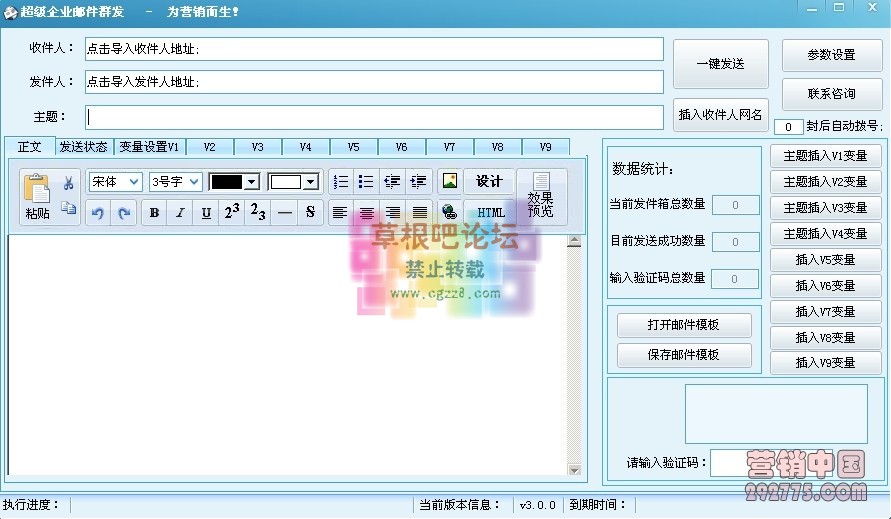Viewport: 891px width, 519px height.
Task: Open the 宋体 font dropdown
Action: tap(115, 182)
